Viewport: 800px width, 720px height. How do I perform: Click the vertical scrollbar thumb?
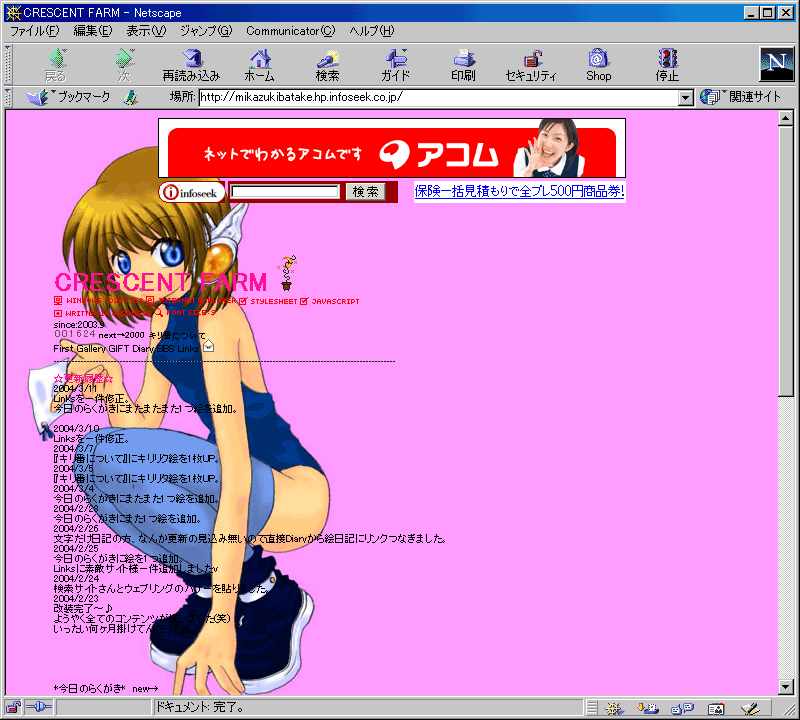coord(786,260)
